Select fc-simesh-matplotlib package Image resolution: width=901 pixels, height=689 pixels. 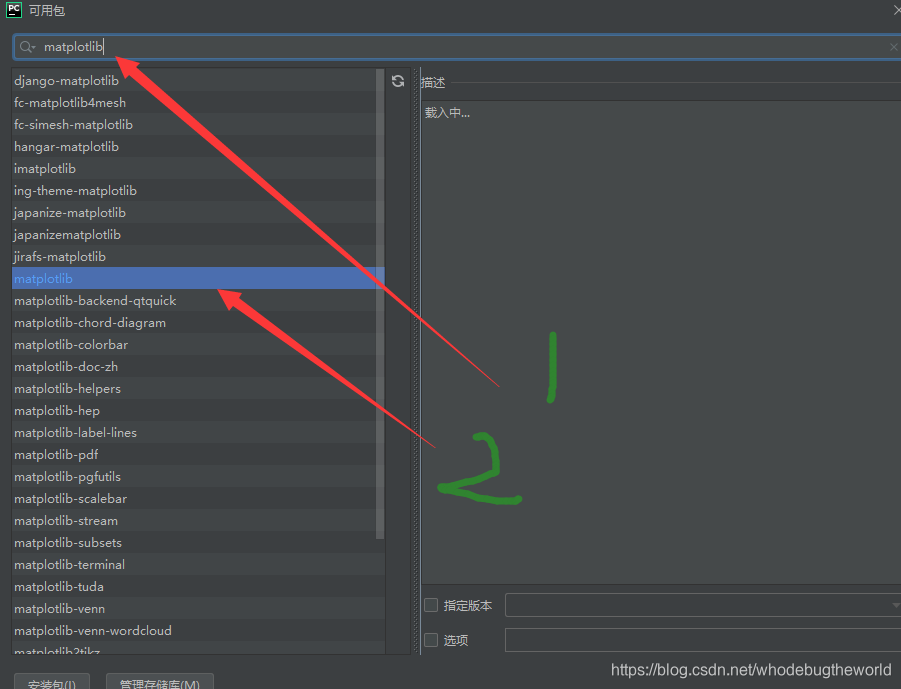pos(198,125)
